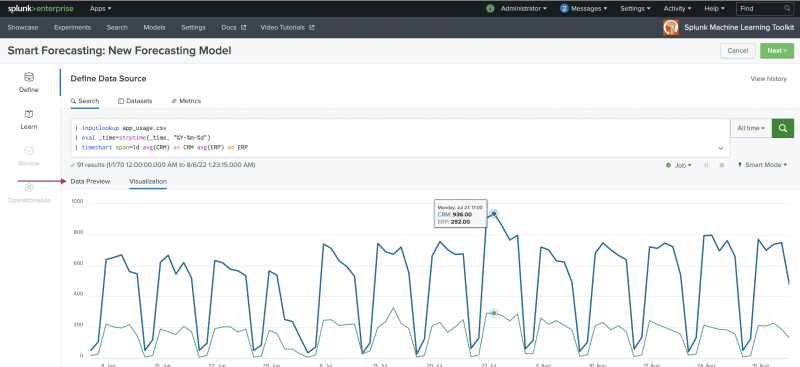Viewport: 800px width, 367px height.
Task: Open the Settings item in the app nav bar
Action: tap(193, 28)
